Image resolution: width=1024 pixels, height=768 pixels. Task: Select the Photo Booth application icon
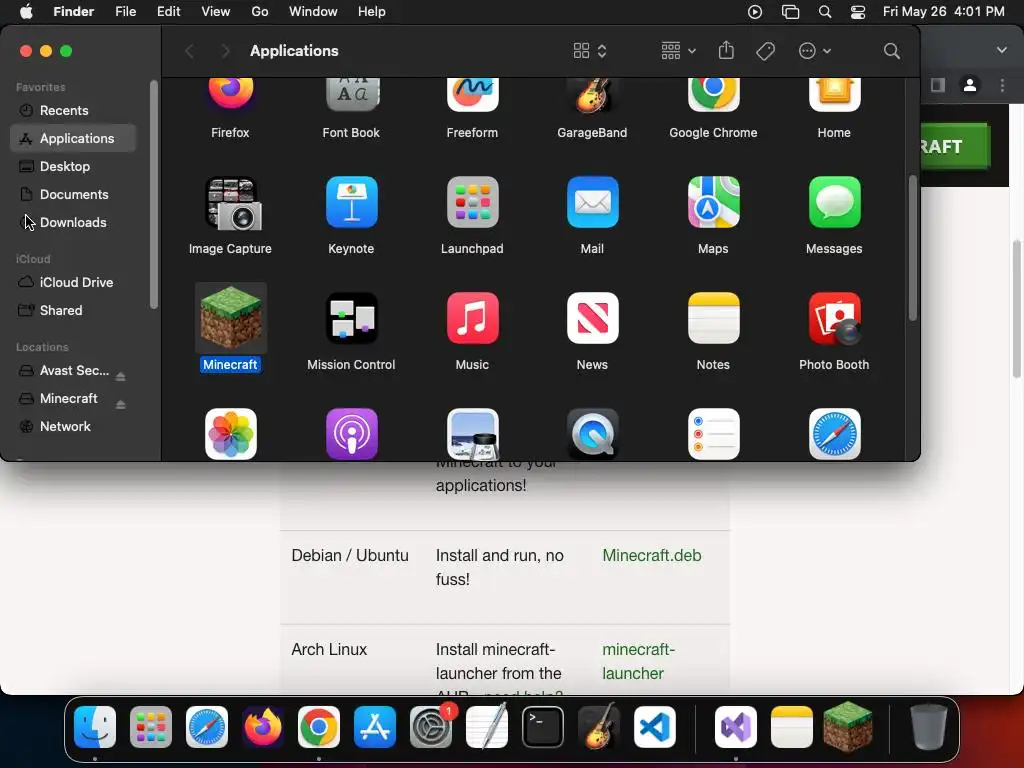[834, 318]
